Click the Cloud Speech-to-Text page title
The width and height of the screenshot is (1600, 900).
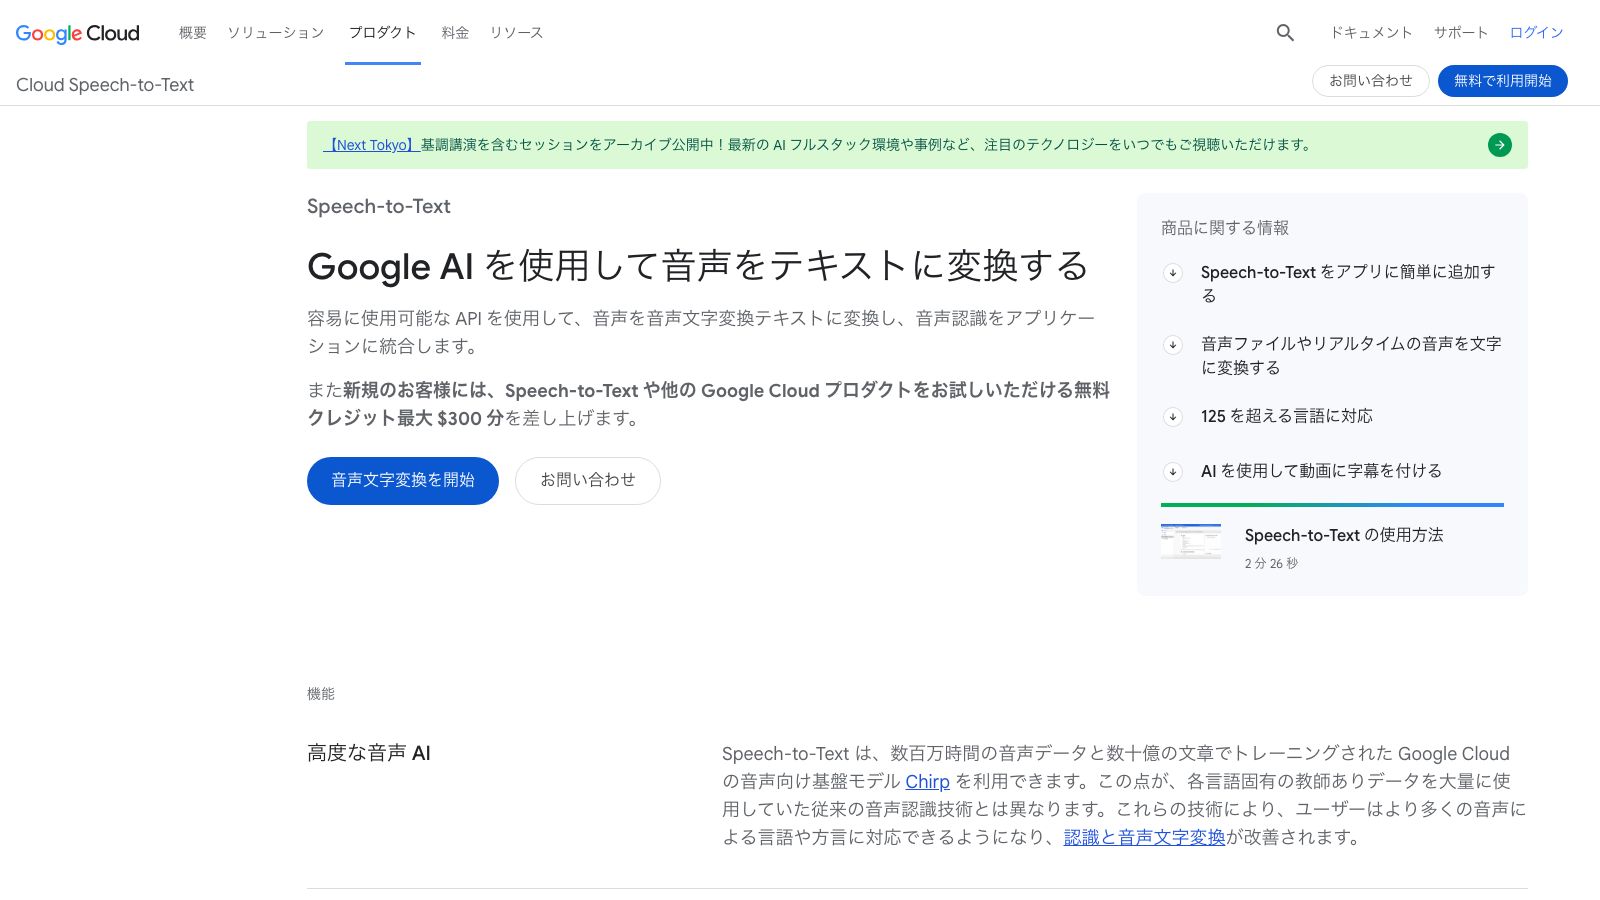click(x=105, y=85)
